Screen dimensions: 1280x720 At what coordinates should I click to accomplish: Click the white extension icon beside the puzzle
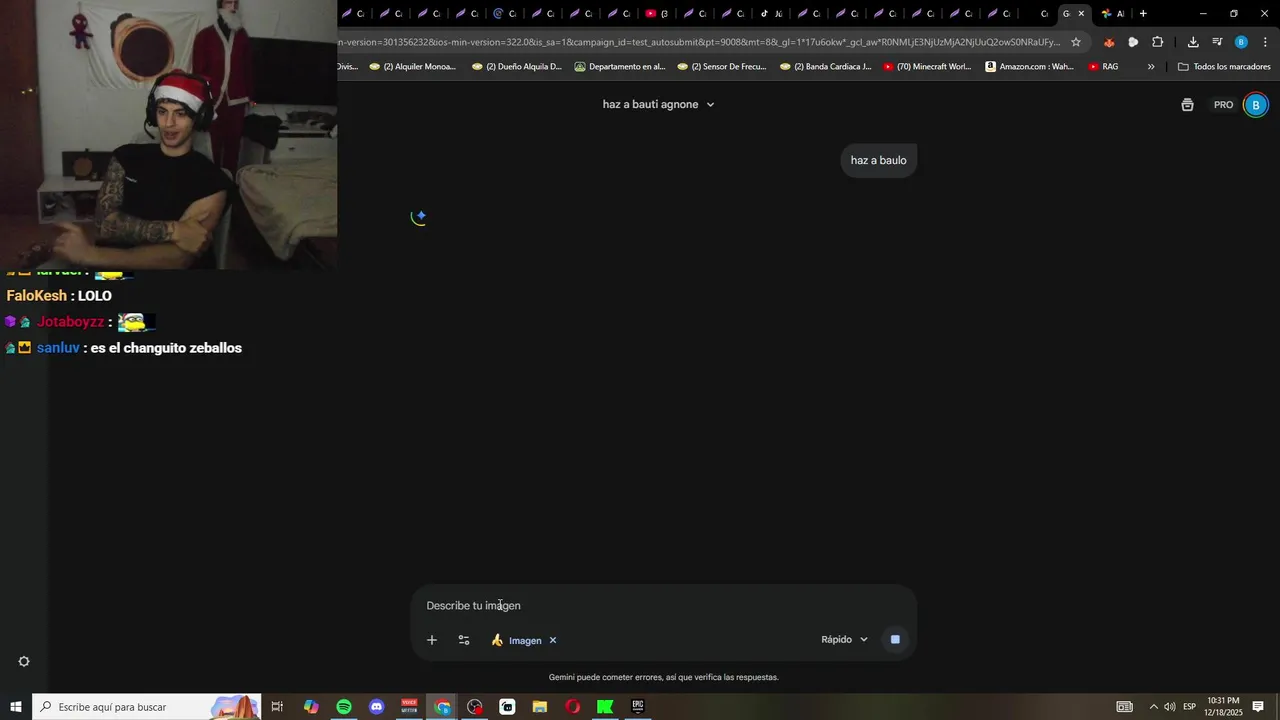[1133, 42]
